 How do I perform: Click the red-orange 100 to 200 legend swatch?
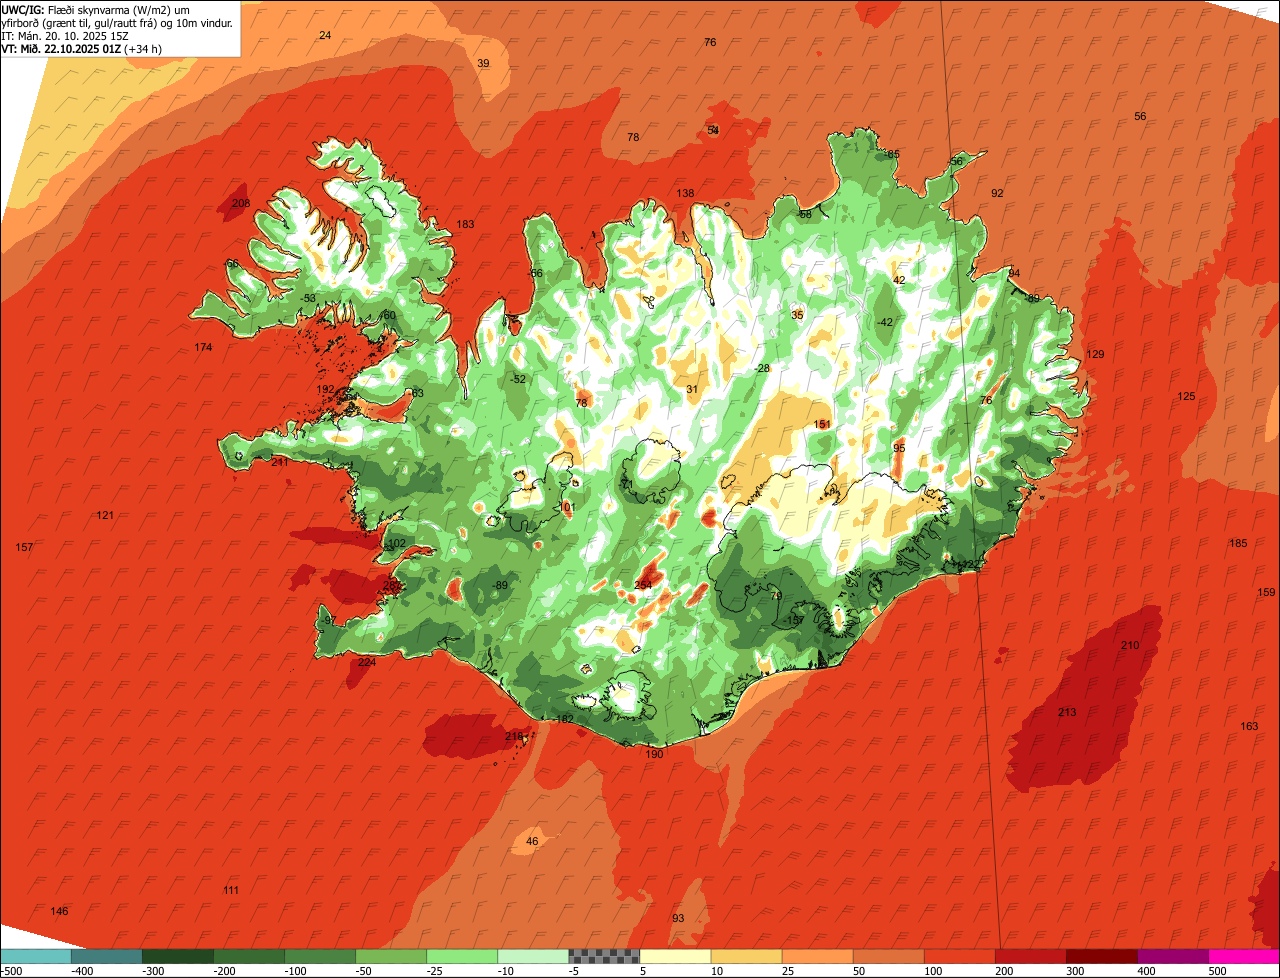pos(960,957)
